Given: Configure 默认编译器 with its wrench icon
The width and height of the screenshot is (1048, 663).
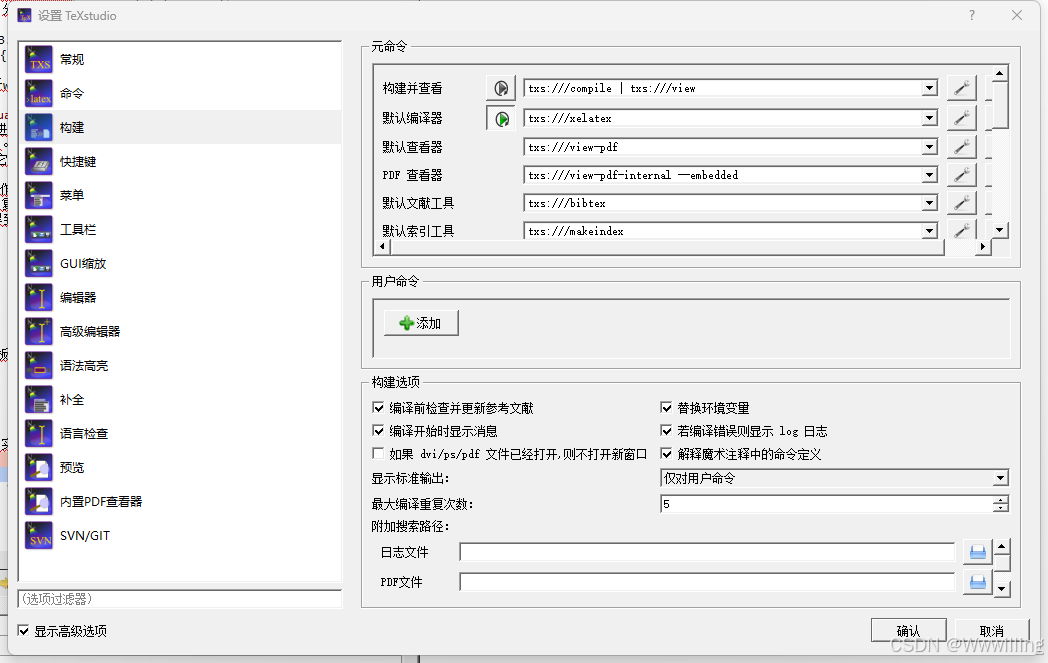Looking at the screenshot, I should (962, 118).
